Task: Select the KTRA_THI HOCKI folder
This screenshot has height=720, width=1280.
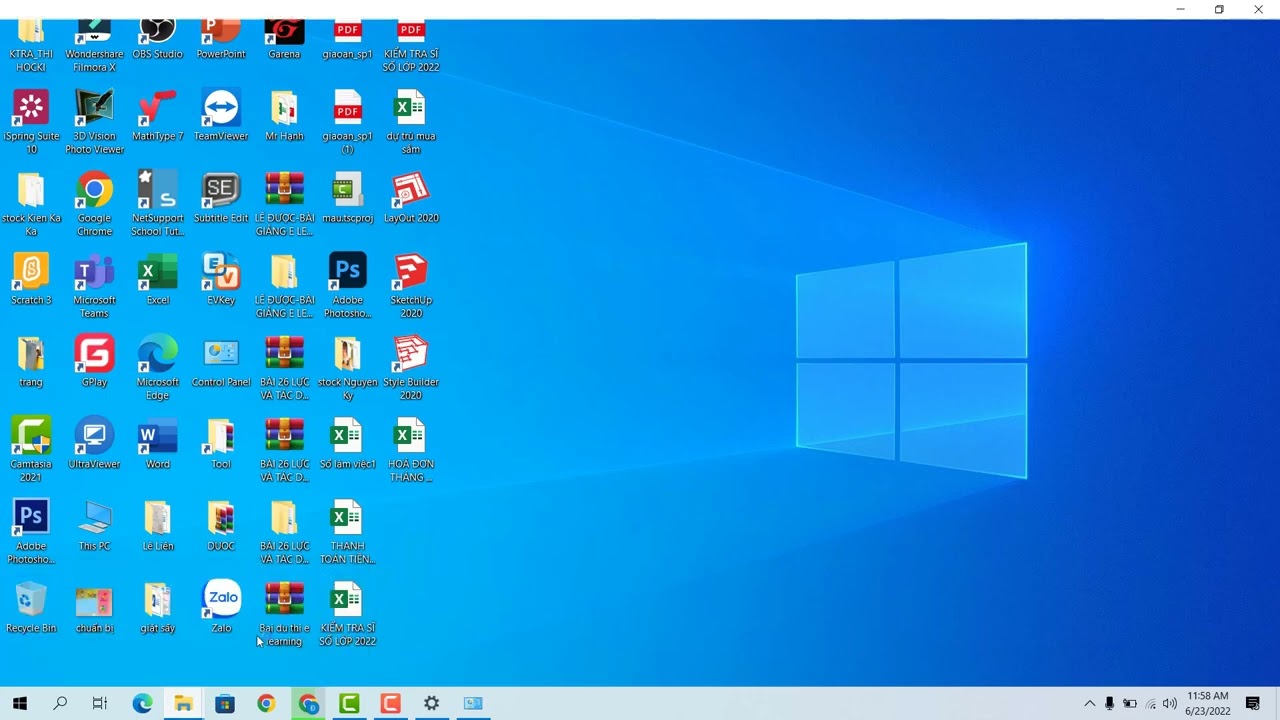Action: [x=31, y=46]
